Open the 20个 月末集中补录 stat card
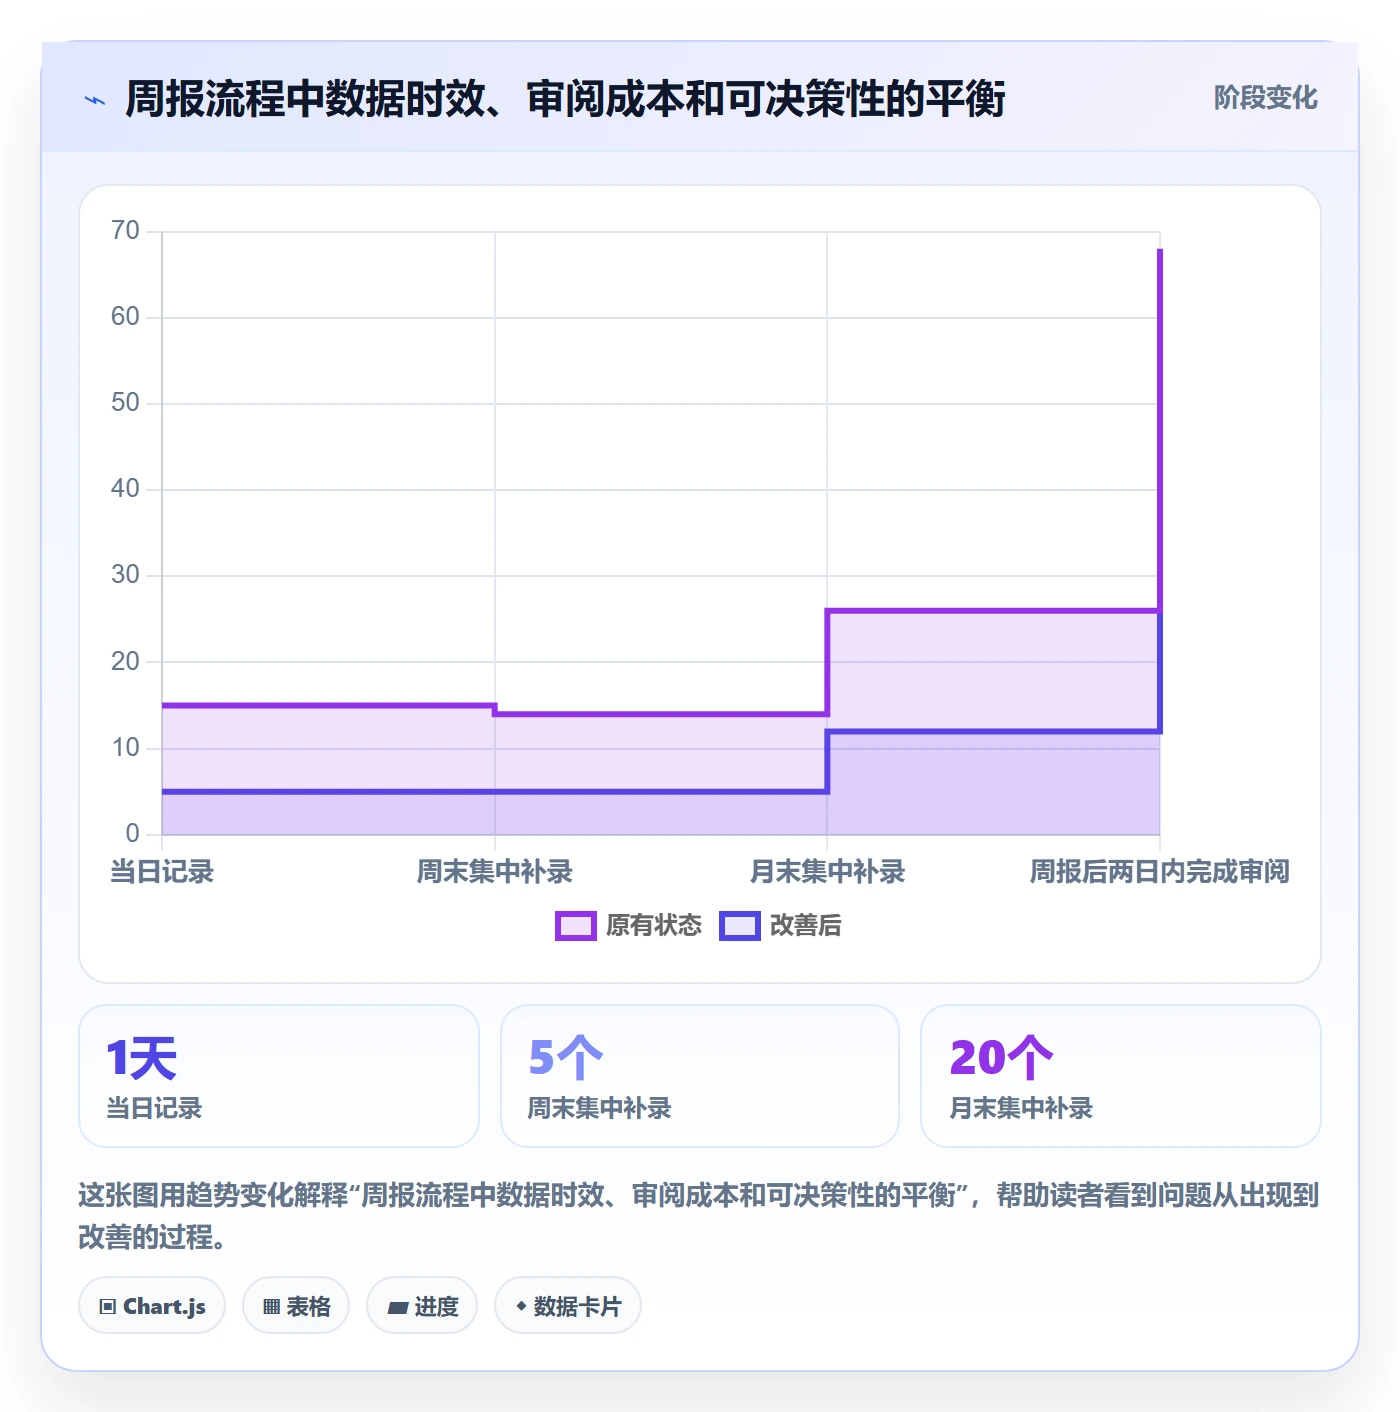 [x=1121, y=1076]
